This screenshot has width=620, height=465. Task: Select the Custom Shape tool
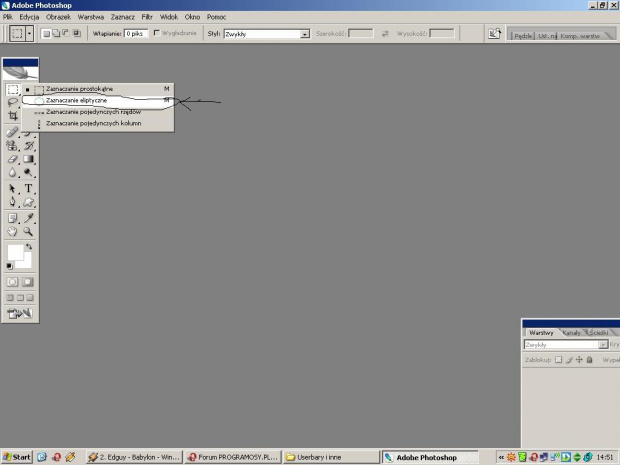point(28,202)
